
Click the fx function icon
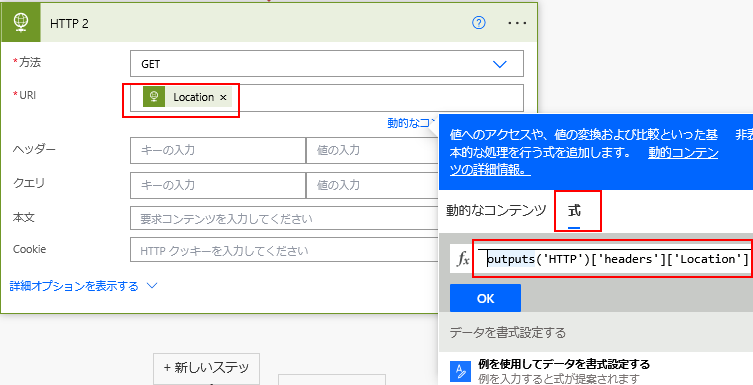(463, 259)
